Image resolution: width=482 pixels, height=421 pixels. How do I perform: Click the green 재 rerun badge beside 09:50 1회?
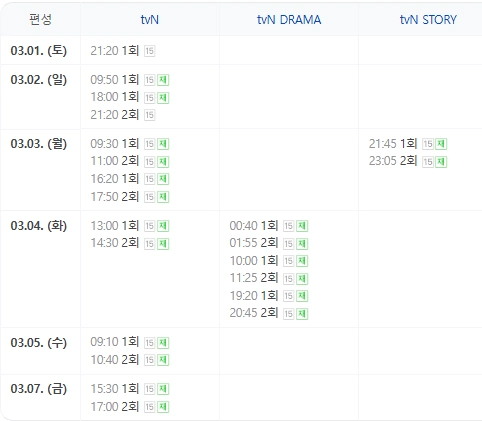click(x=163, y=80)
